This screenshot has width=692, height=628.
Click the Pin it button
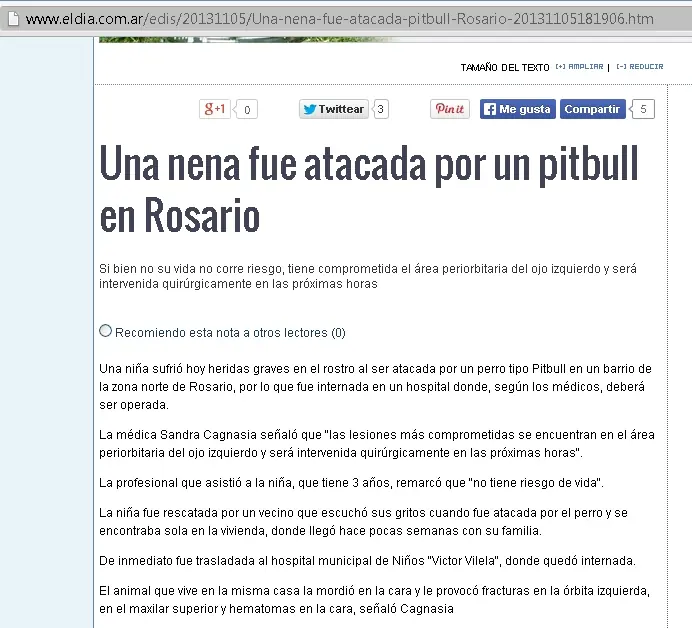pos(450,109)
